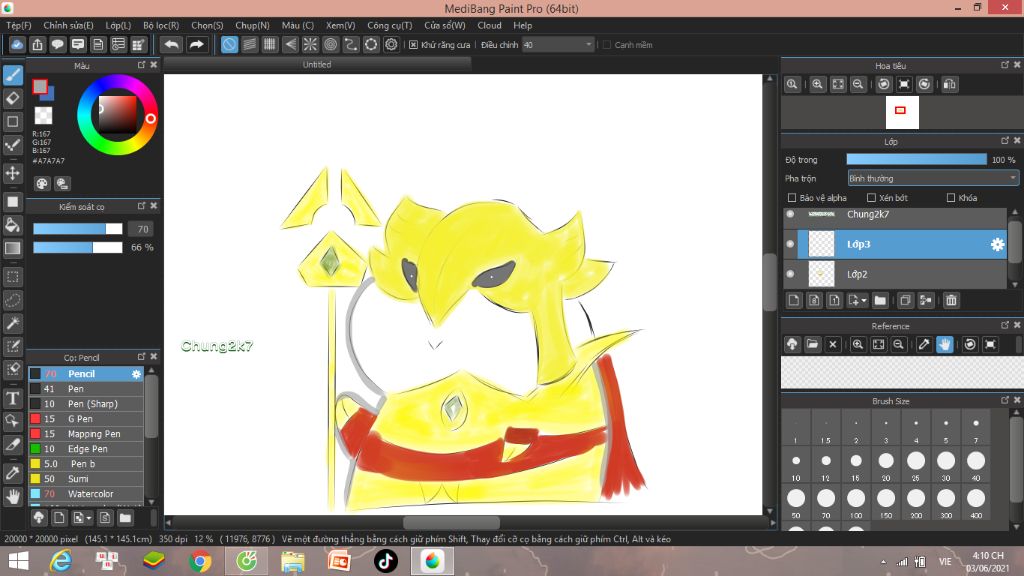Viewport: 1024px width, 576px height.
Task: Enable parallel lines snap guide
Action: tap(249, 44)
